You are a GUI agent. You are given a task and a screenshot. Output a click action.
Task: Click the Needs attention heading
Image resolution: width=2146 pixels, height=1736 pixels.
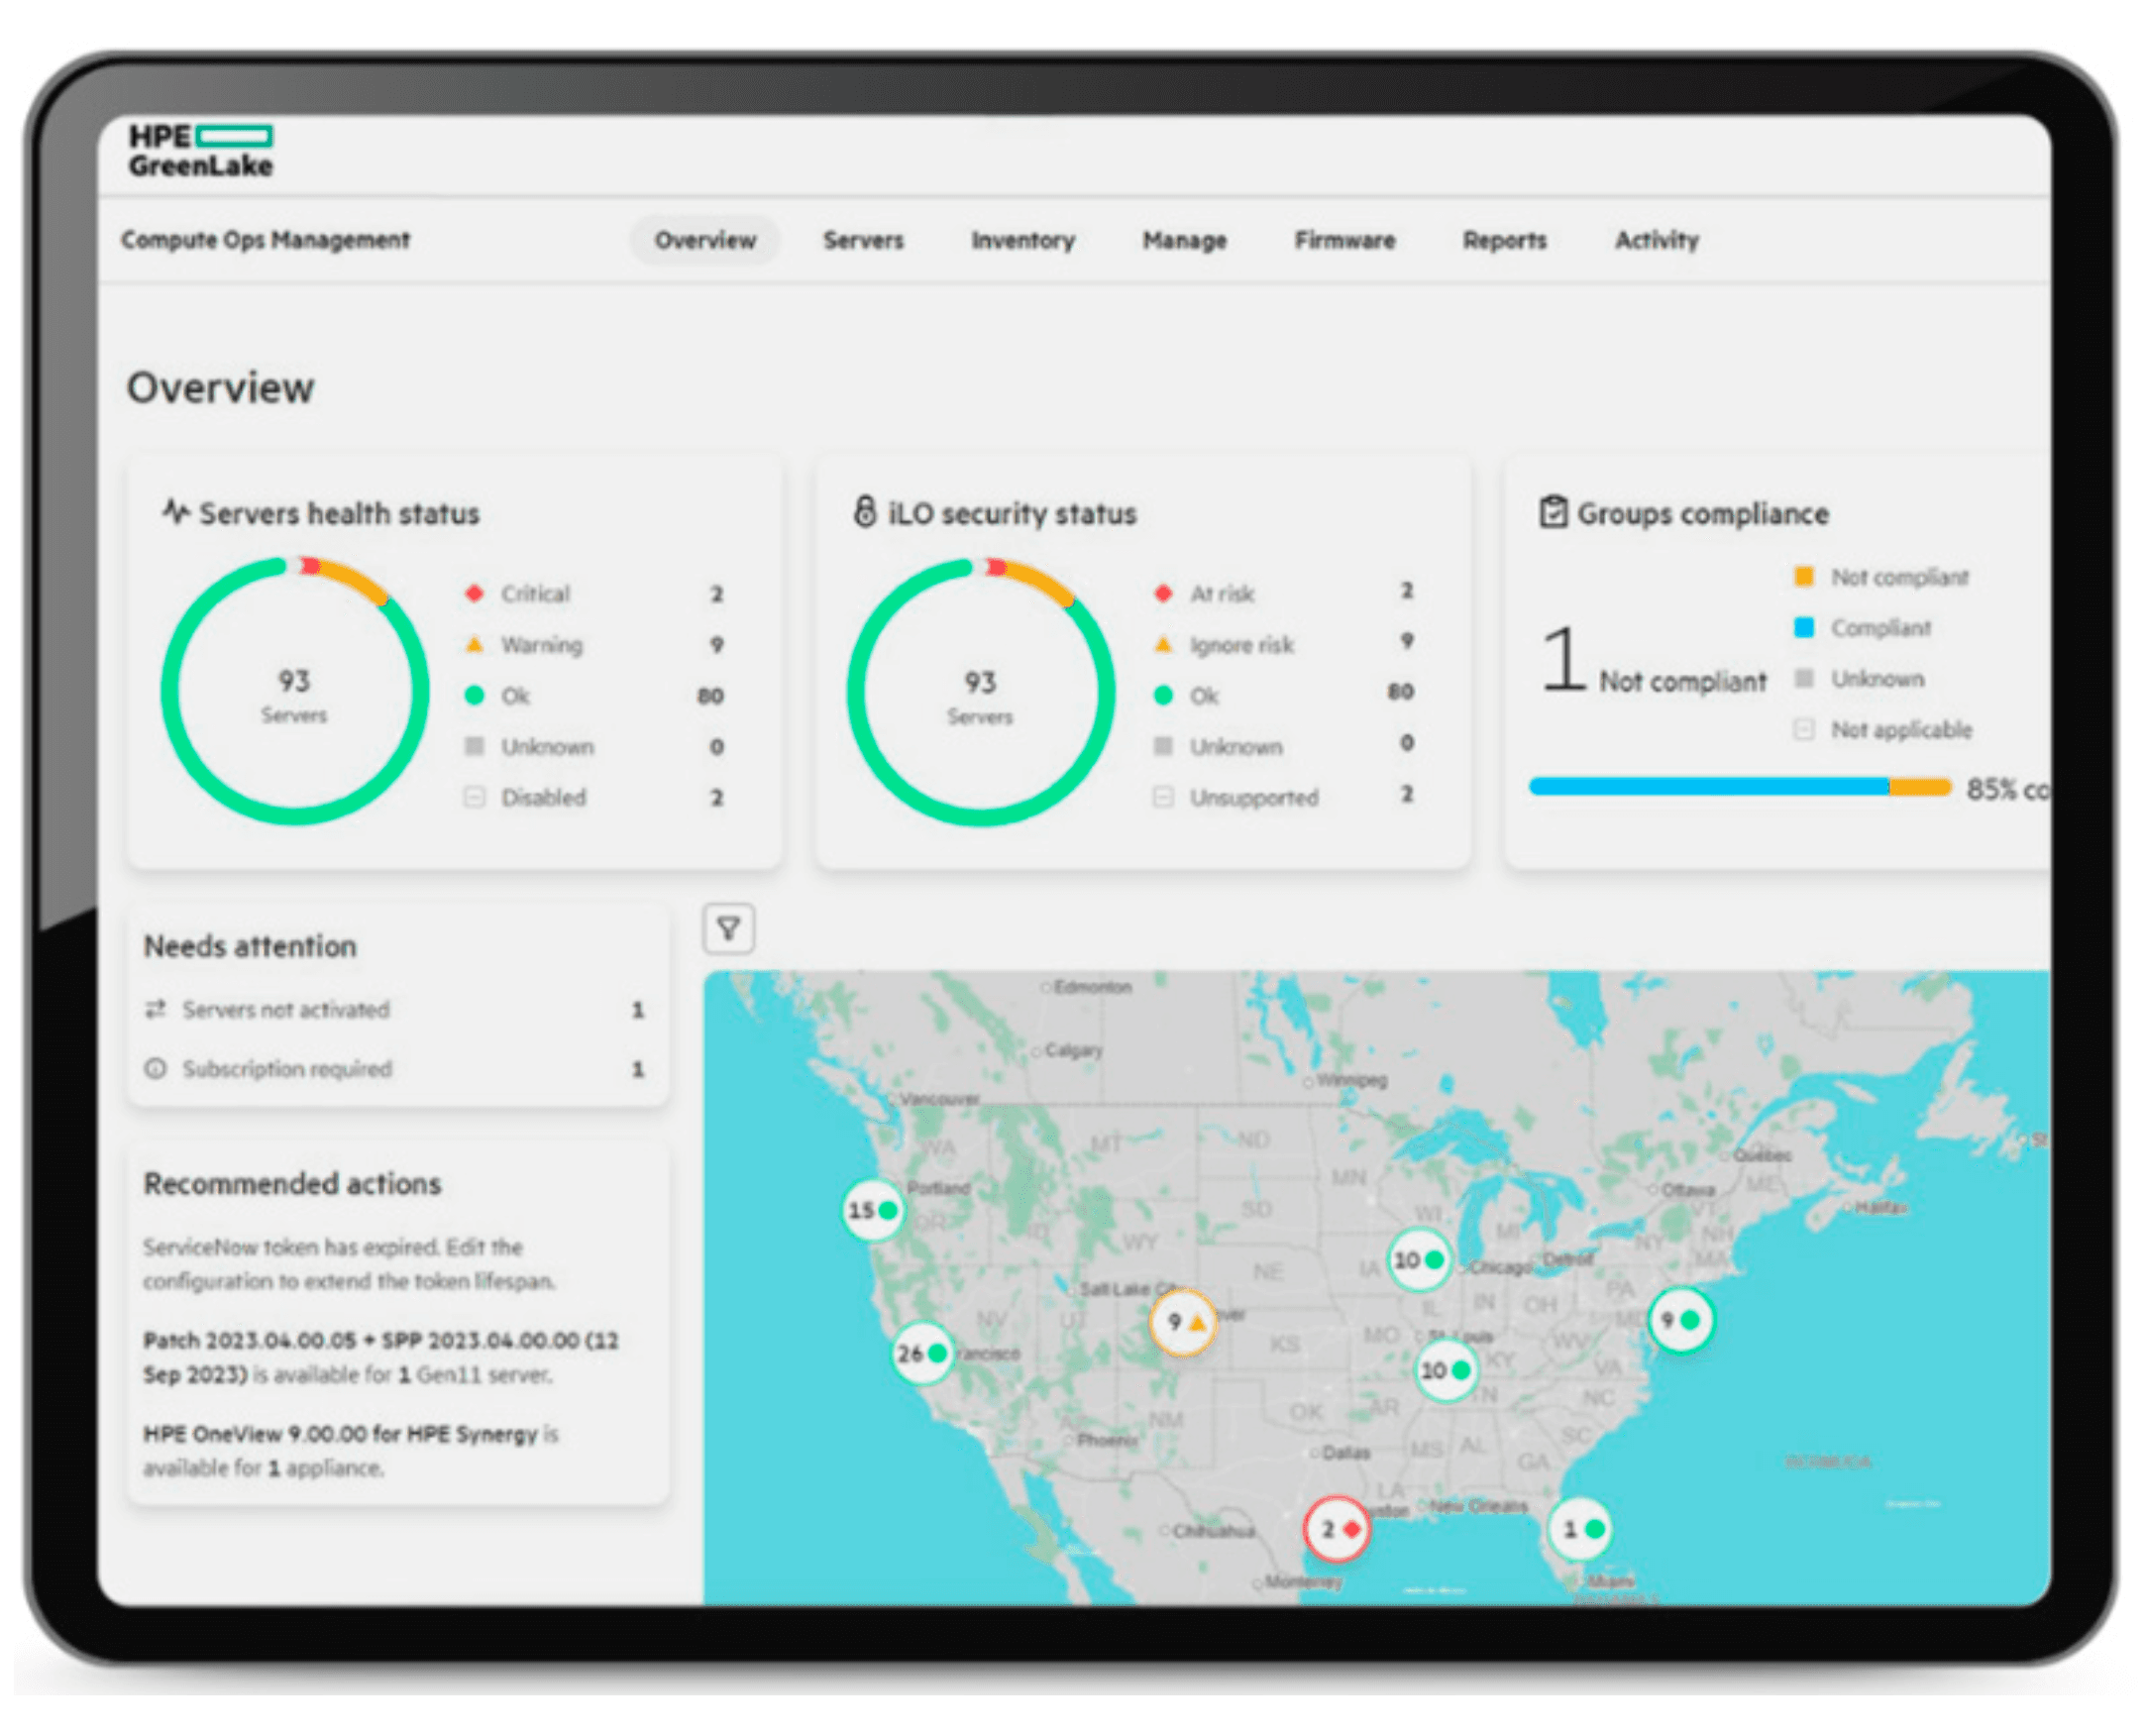tap(250, 945)
